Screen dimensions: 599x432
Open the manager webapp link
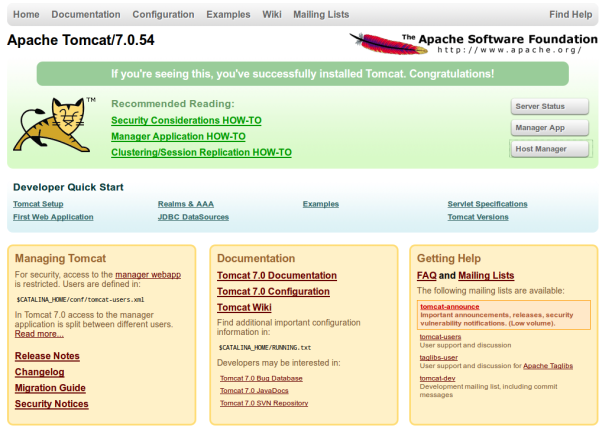pyautogui.click(x=148, y=275)
